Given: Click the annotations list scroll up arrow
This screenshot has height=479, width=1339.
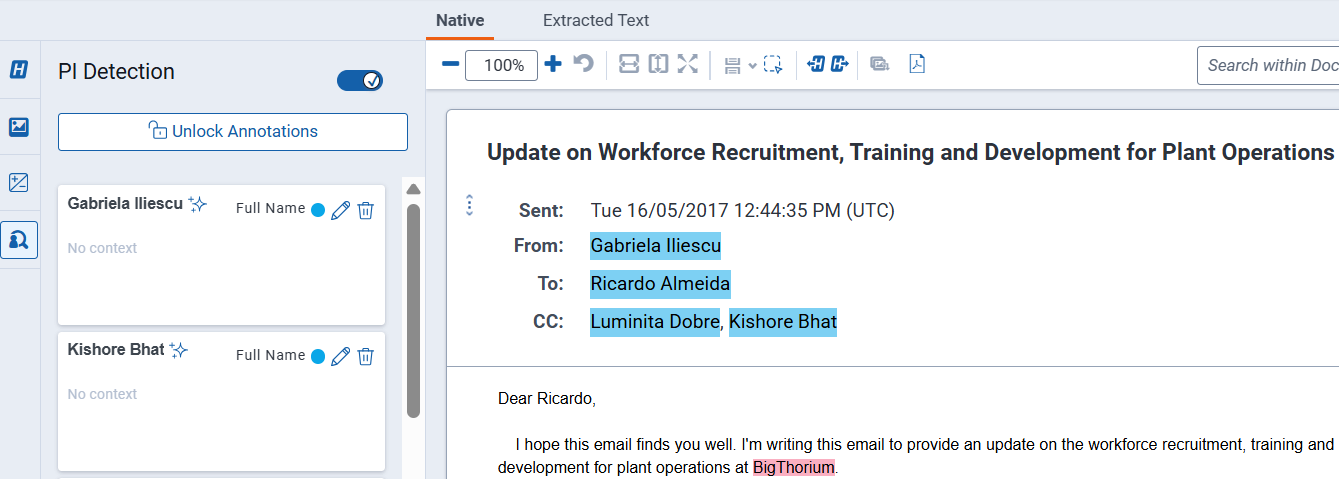Looking at the screenshot, I should 414,189.
